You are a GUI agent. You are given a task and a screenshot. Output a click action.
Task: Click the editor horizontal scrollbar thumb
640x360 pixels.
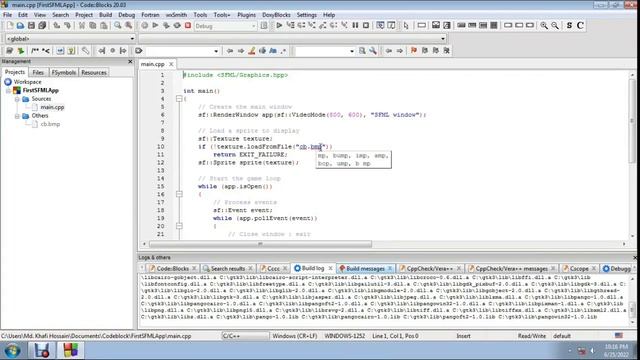pyautogui.click(x=260, y=244)
